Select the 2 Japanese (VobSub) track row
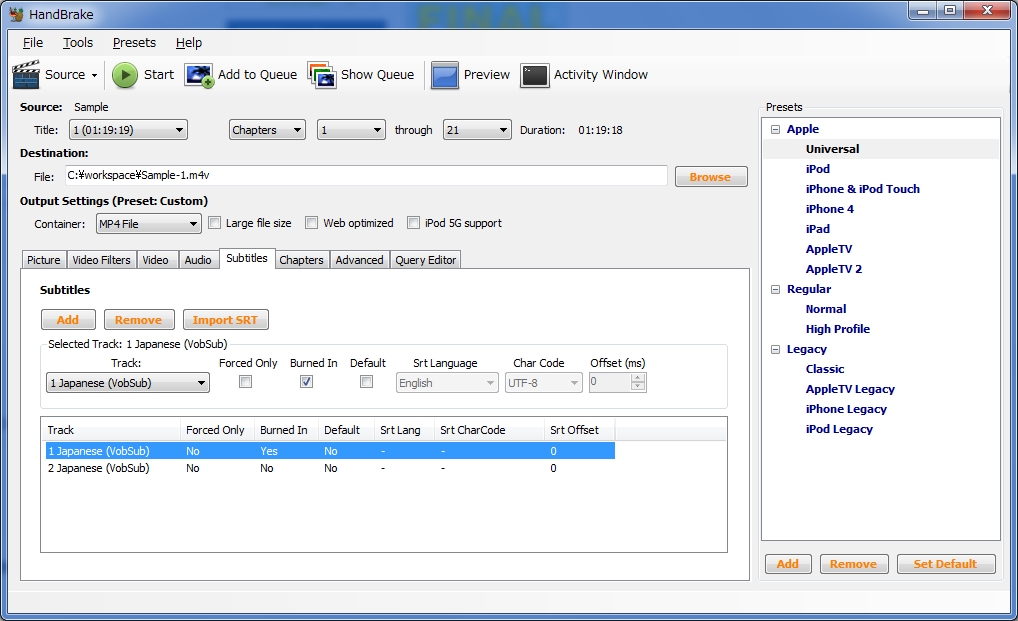Screen dimensions: 1018x621 [x=330, y=468]
